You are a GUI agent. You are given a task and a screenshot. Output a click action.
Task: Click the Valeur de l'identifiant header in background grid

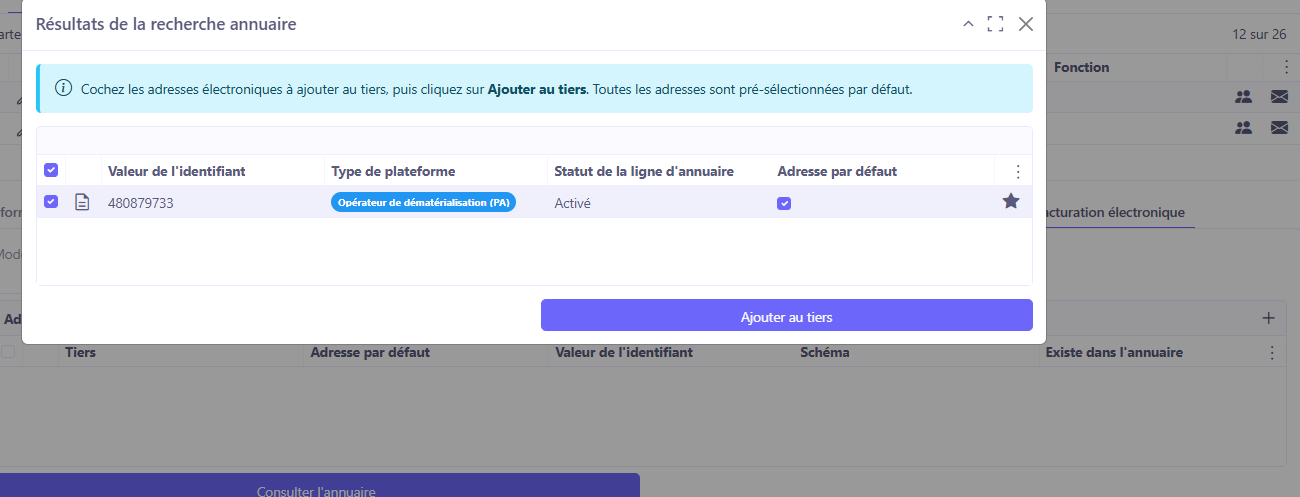click(624, 352)
